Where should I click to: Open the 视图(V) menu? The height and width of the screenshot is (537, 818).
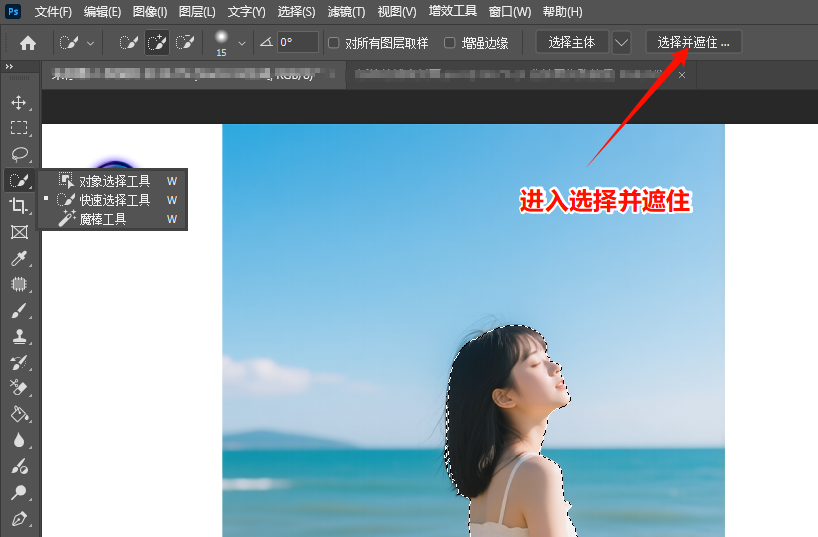[x=397, y=11]
